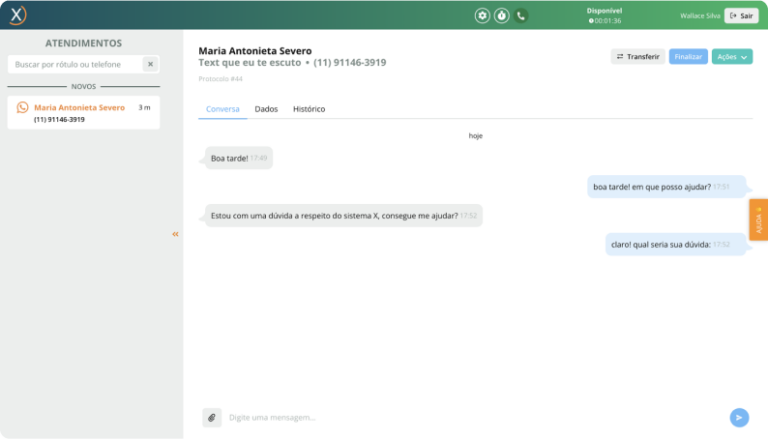Click the Transferir button
This screenshot has height=439, width=768.
click(637, 57)
